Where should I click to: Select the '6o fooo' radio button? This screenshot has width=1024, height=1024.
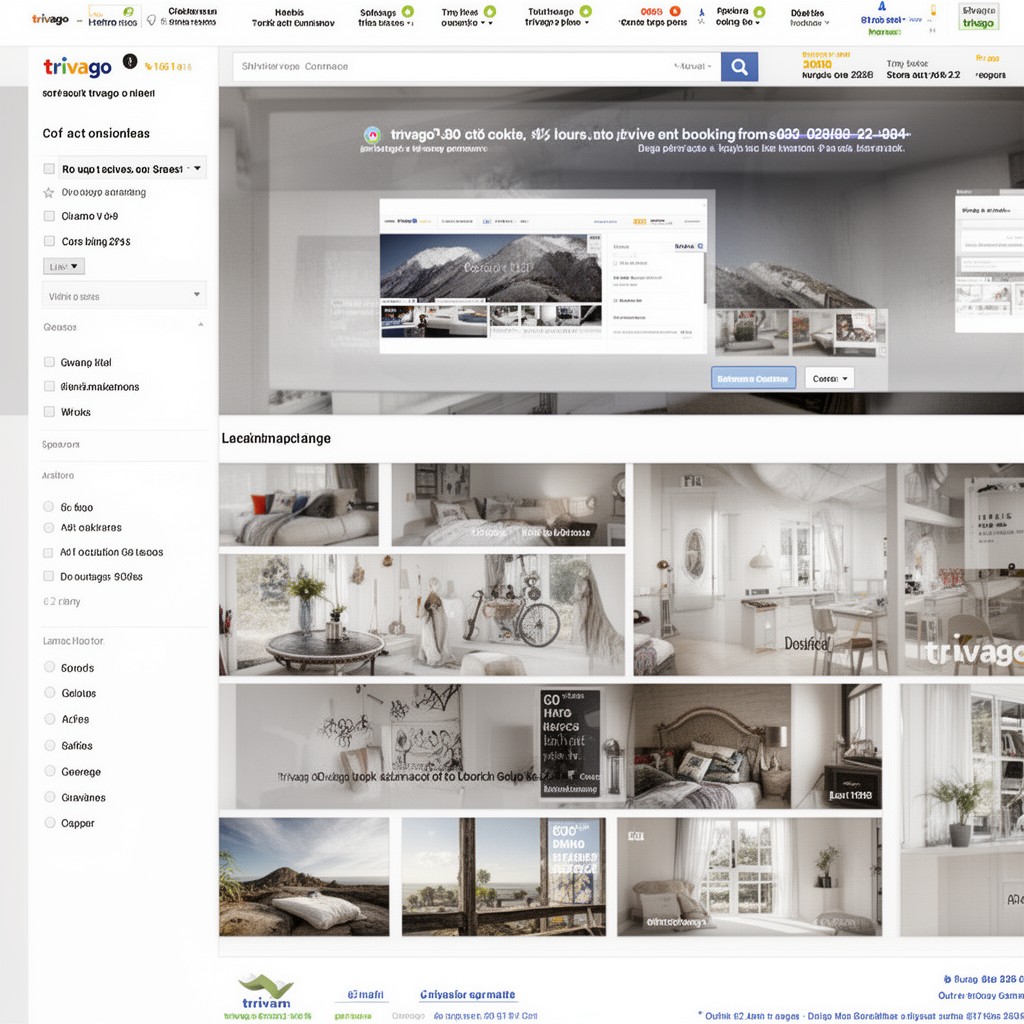[48, 507]
